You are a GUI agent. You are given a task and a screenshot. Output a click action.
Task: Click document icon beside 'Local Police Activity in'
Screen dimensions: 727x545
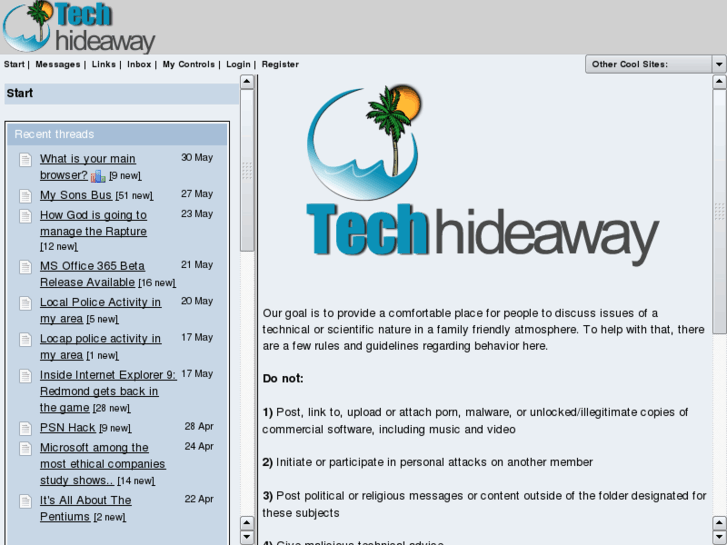pyautogui.click(x=26, y=303)
